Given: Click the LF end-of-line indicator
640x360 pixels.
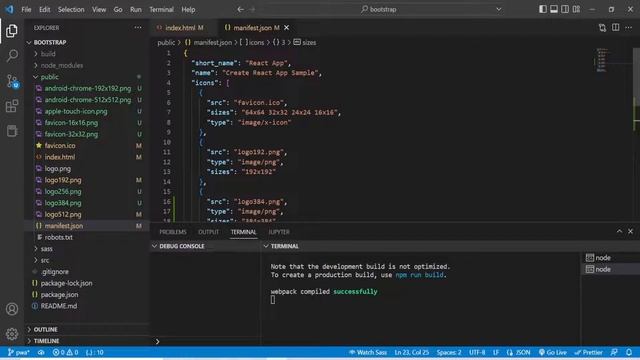Looking at the screenshot, I should click(x=496, y=352).
